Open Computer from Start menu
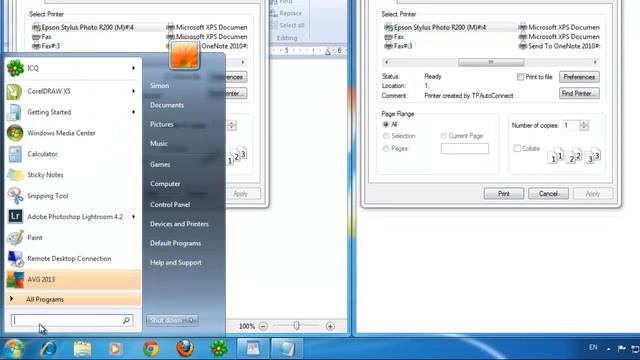The image size is (640, 360). pyautogui.click(x=165, y=184)
